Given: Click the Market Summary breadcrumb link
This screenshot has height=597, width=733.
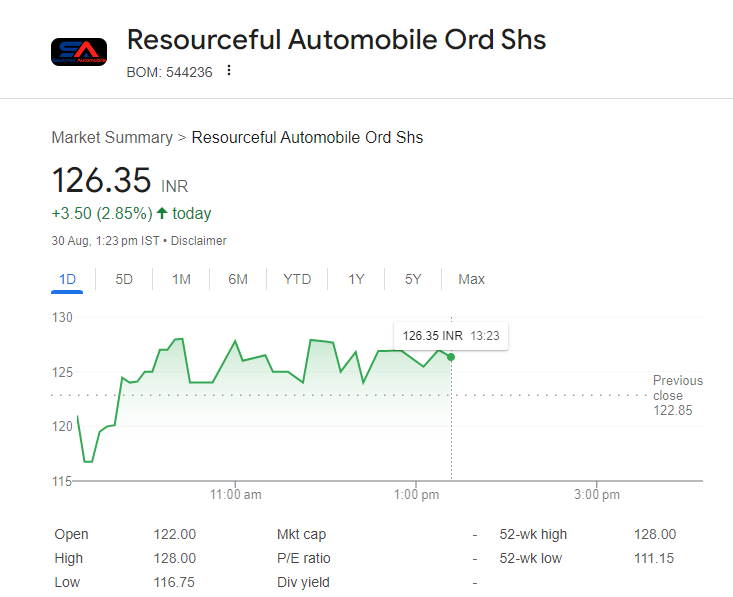Looking at the screenshot, I should (x=111, y=137).
